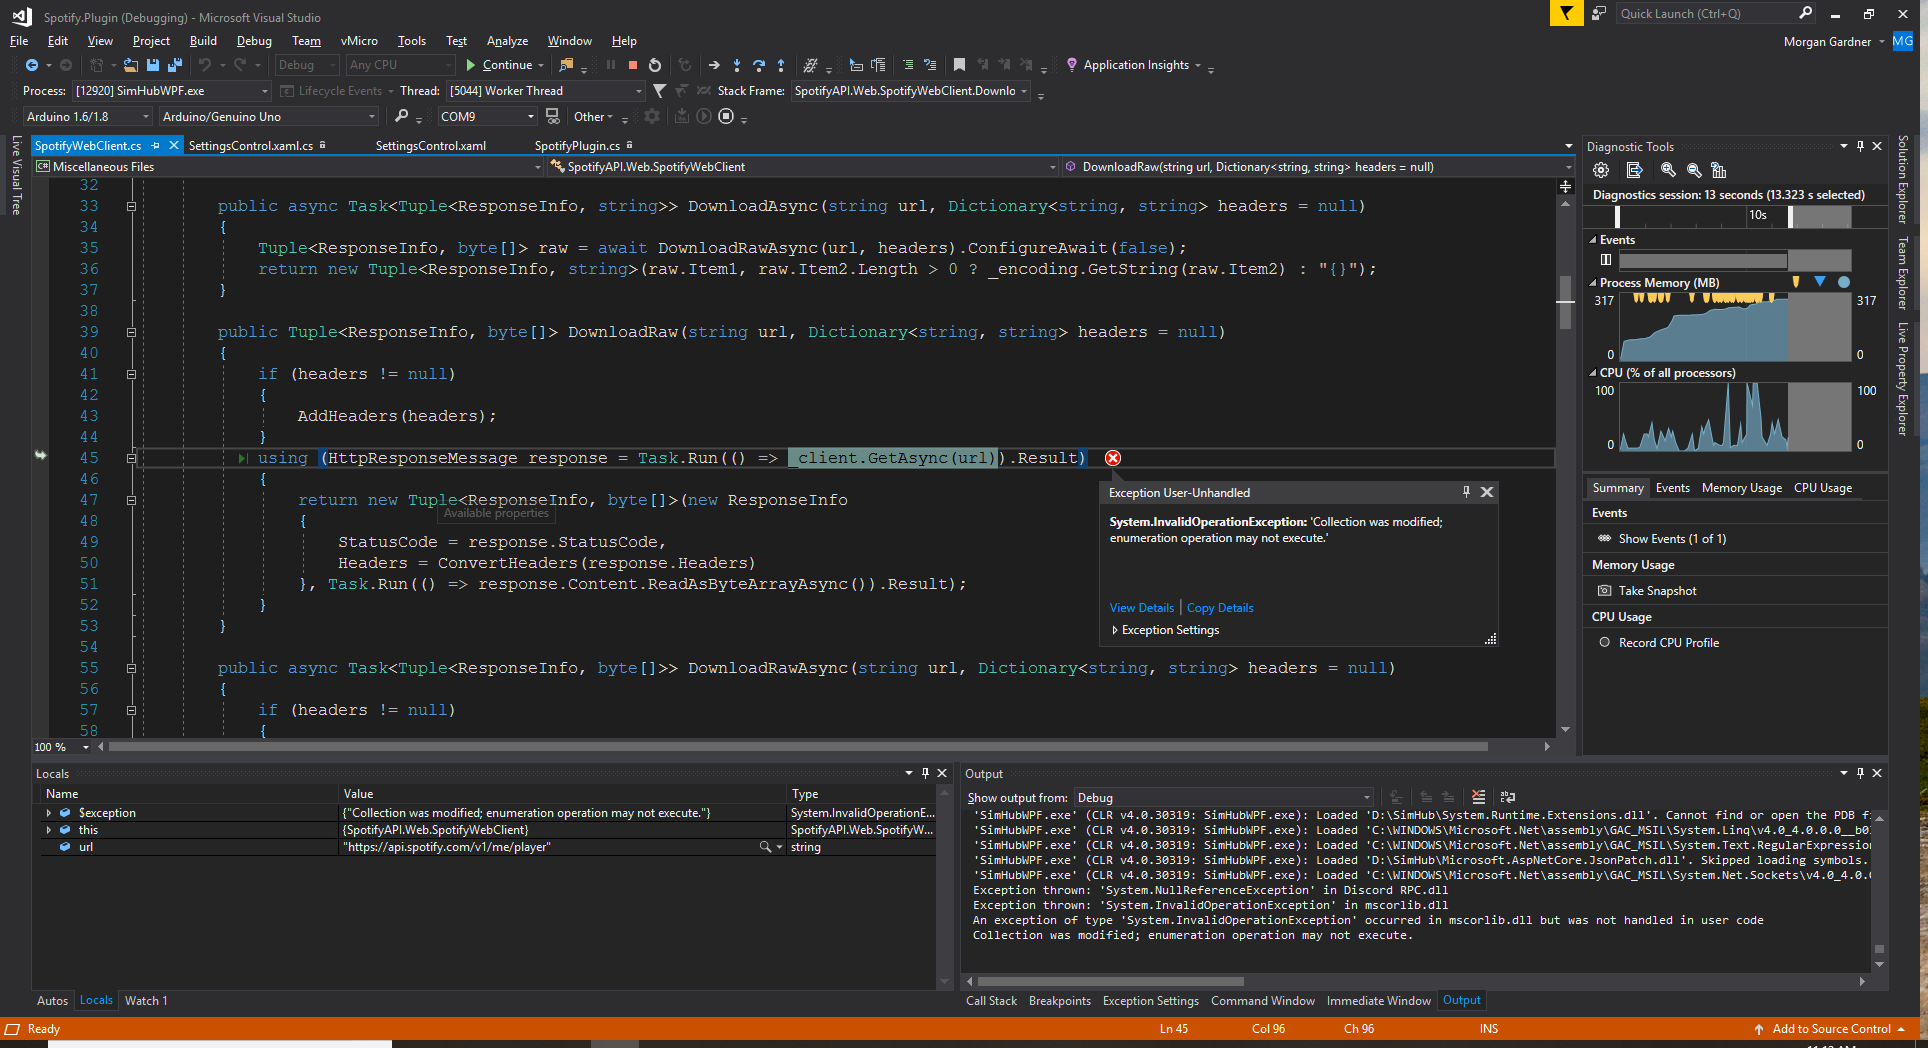The image size is (1928, 1048).
Task: Click the Step Over icon
Action: (x=759, y=65)
